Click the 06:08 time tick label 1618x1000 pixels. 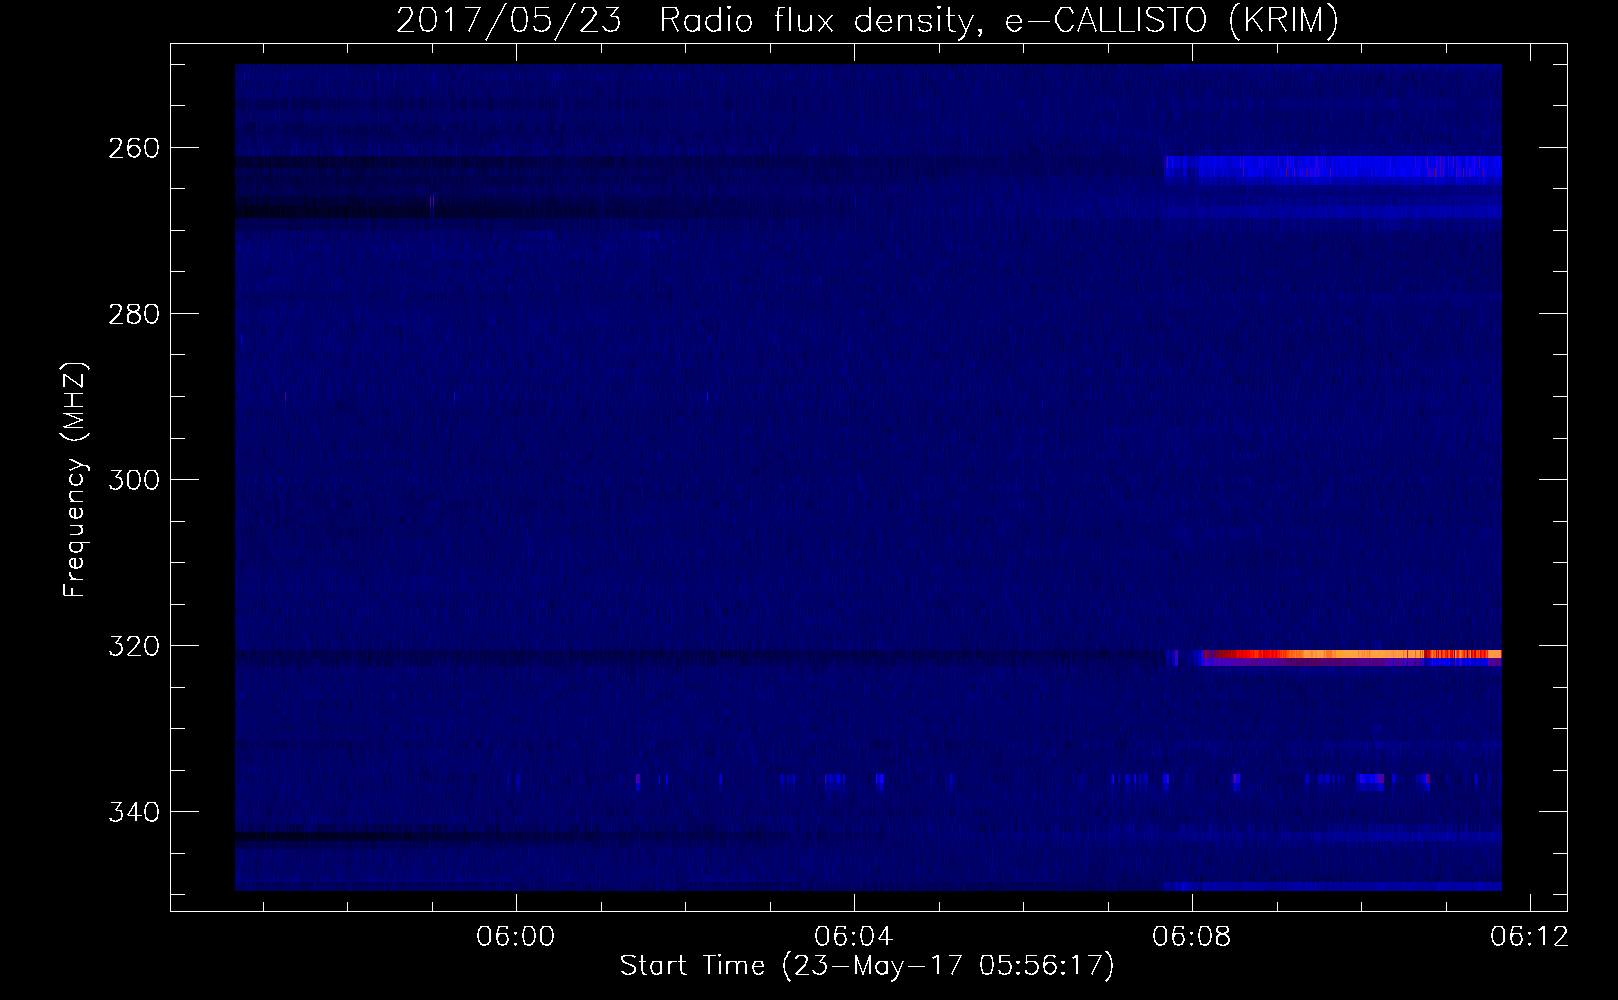click(1193, 937)
